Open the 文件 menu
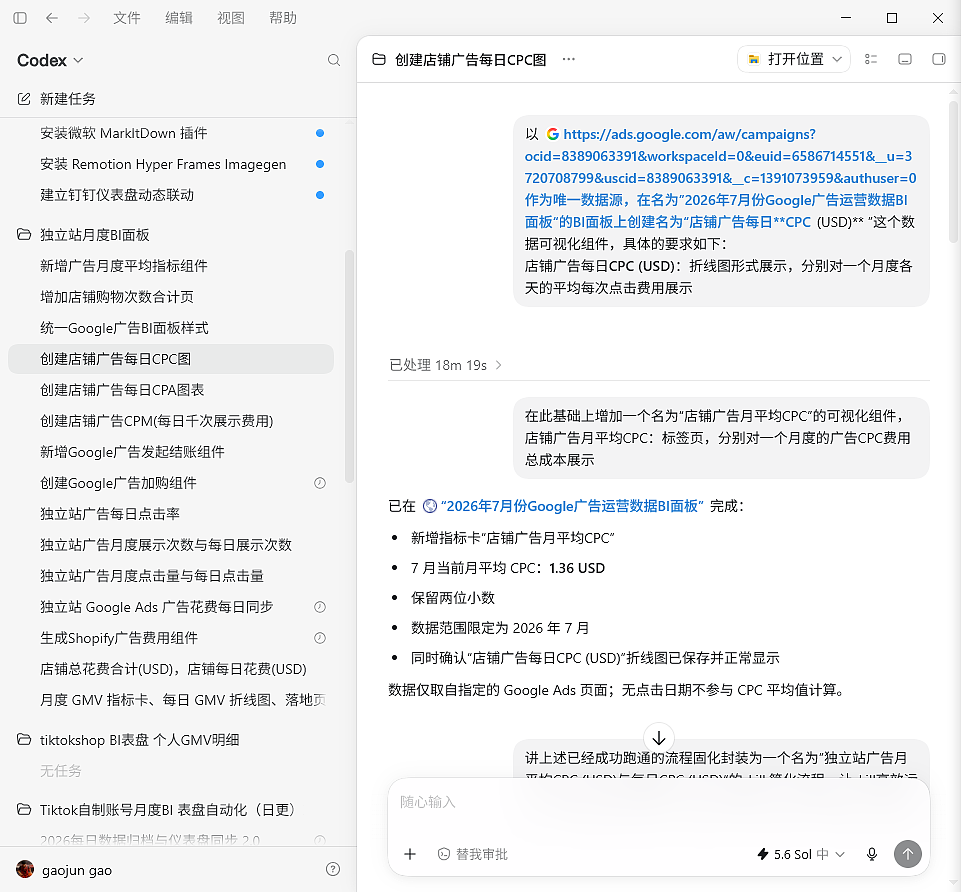This screenshot has height=892, width=961. click(127, 18)
